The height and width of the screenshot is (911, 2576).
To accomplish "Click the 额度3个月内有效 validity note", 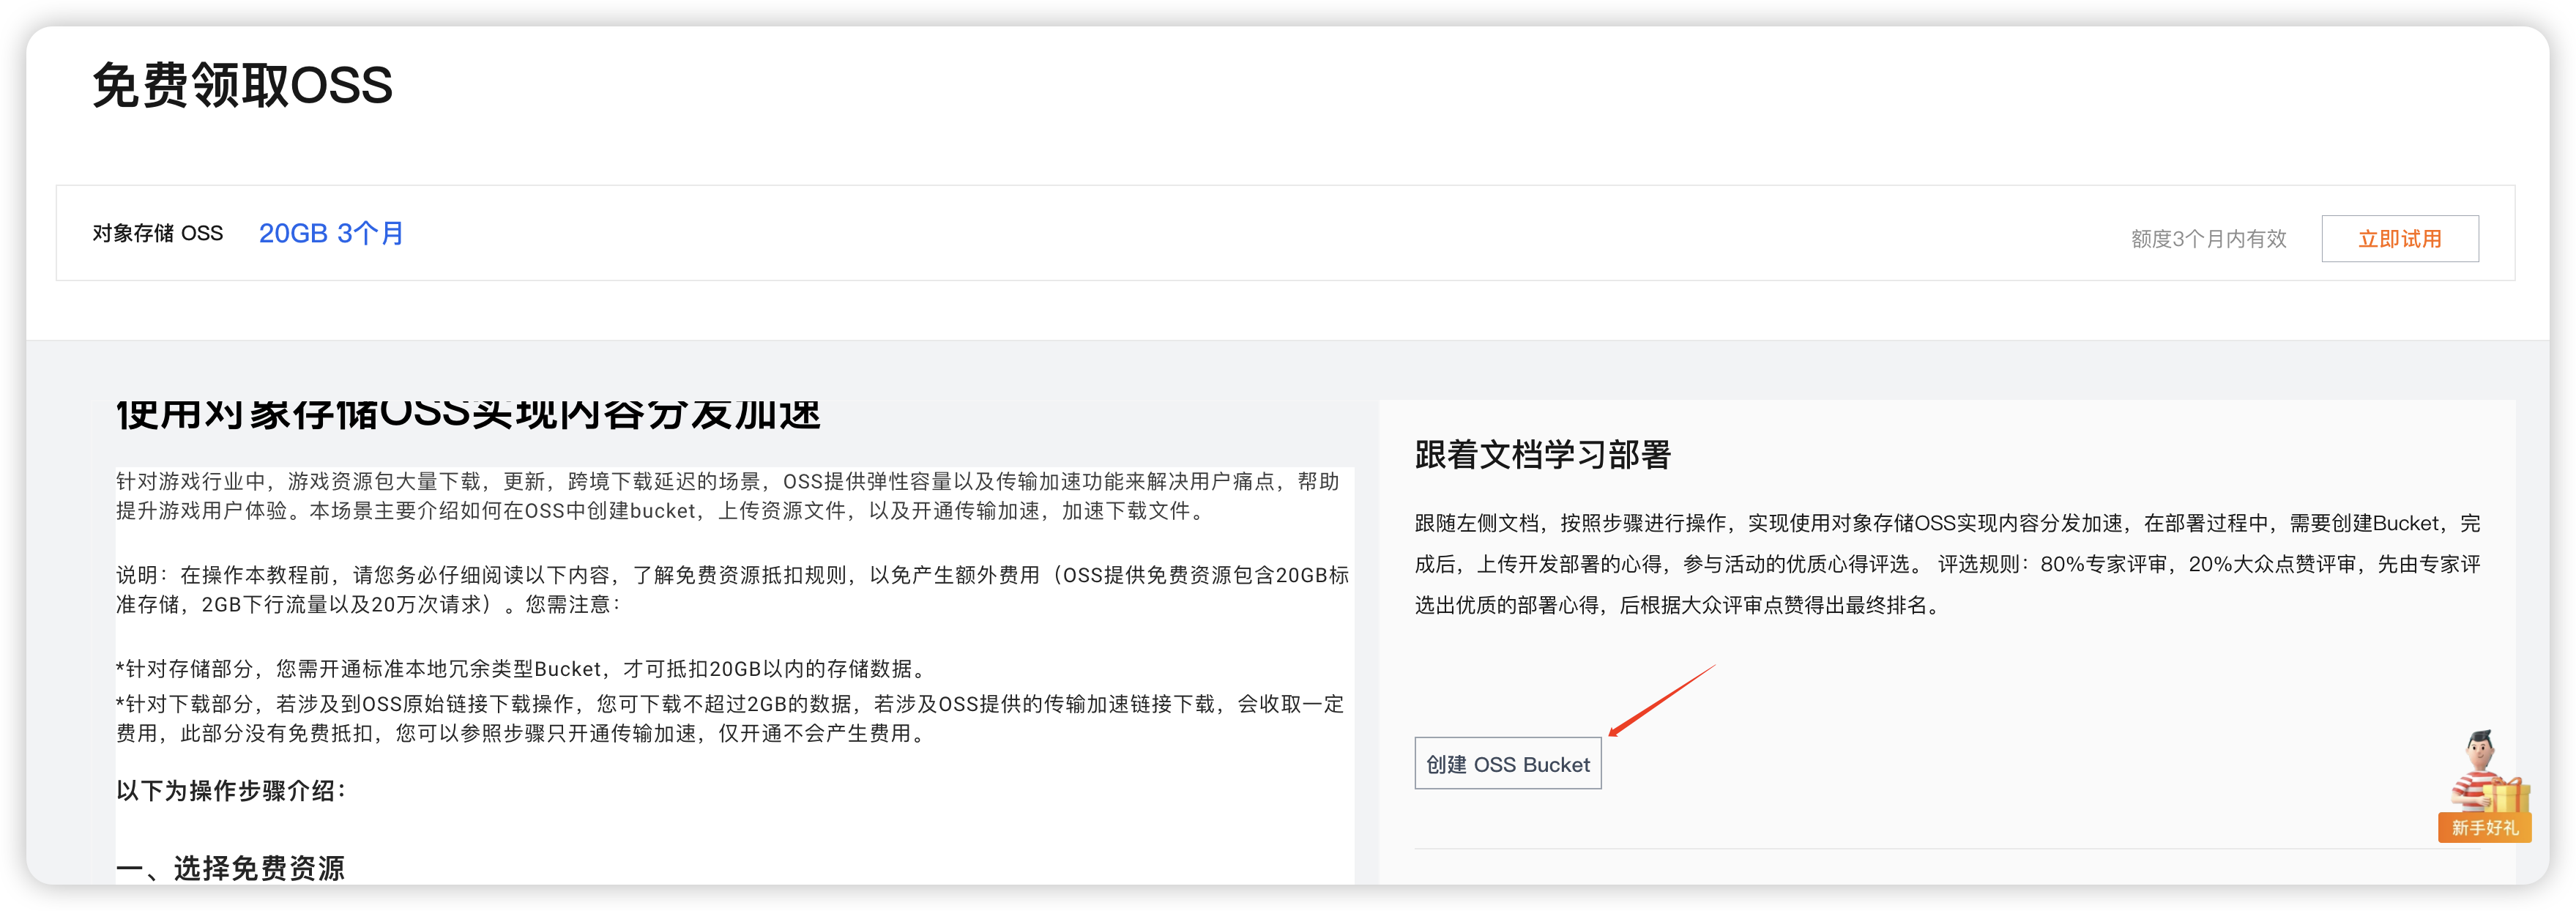I will tap(2208, 239).
